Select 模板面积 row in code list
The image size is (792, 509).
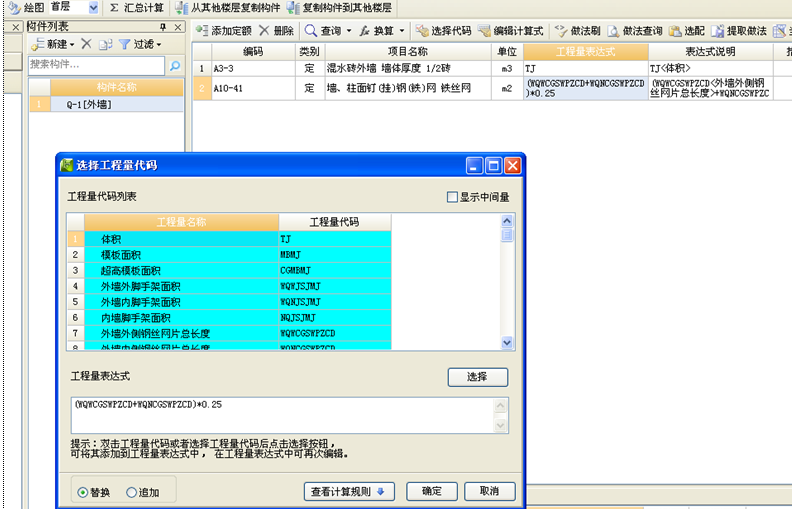point(229,254)
